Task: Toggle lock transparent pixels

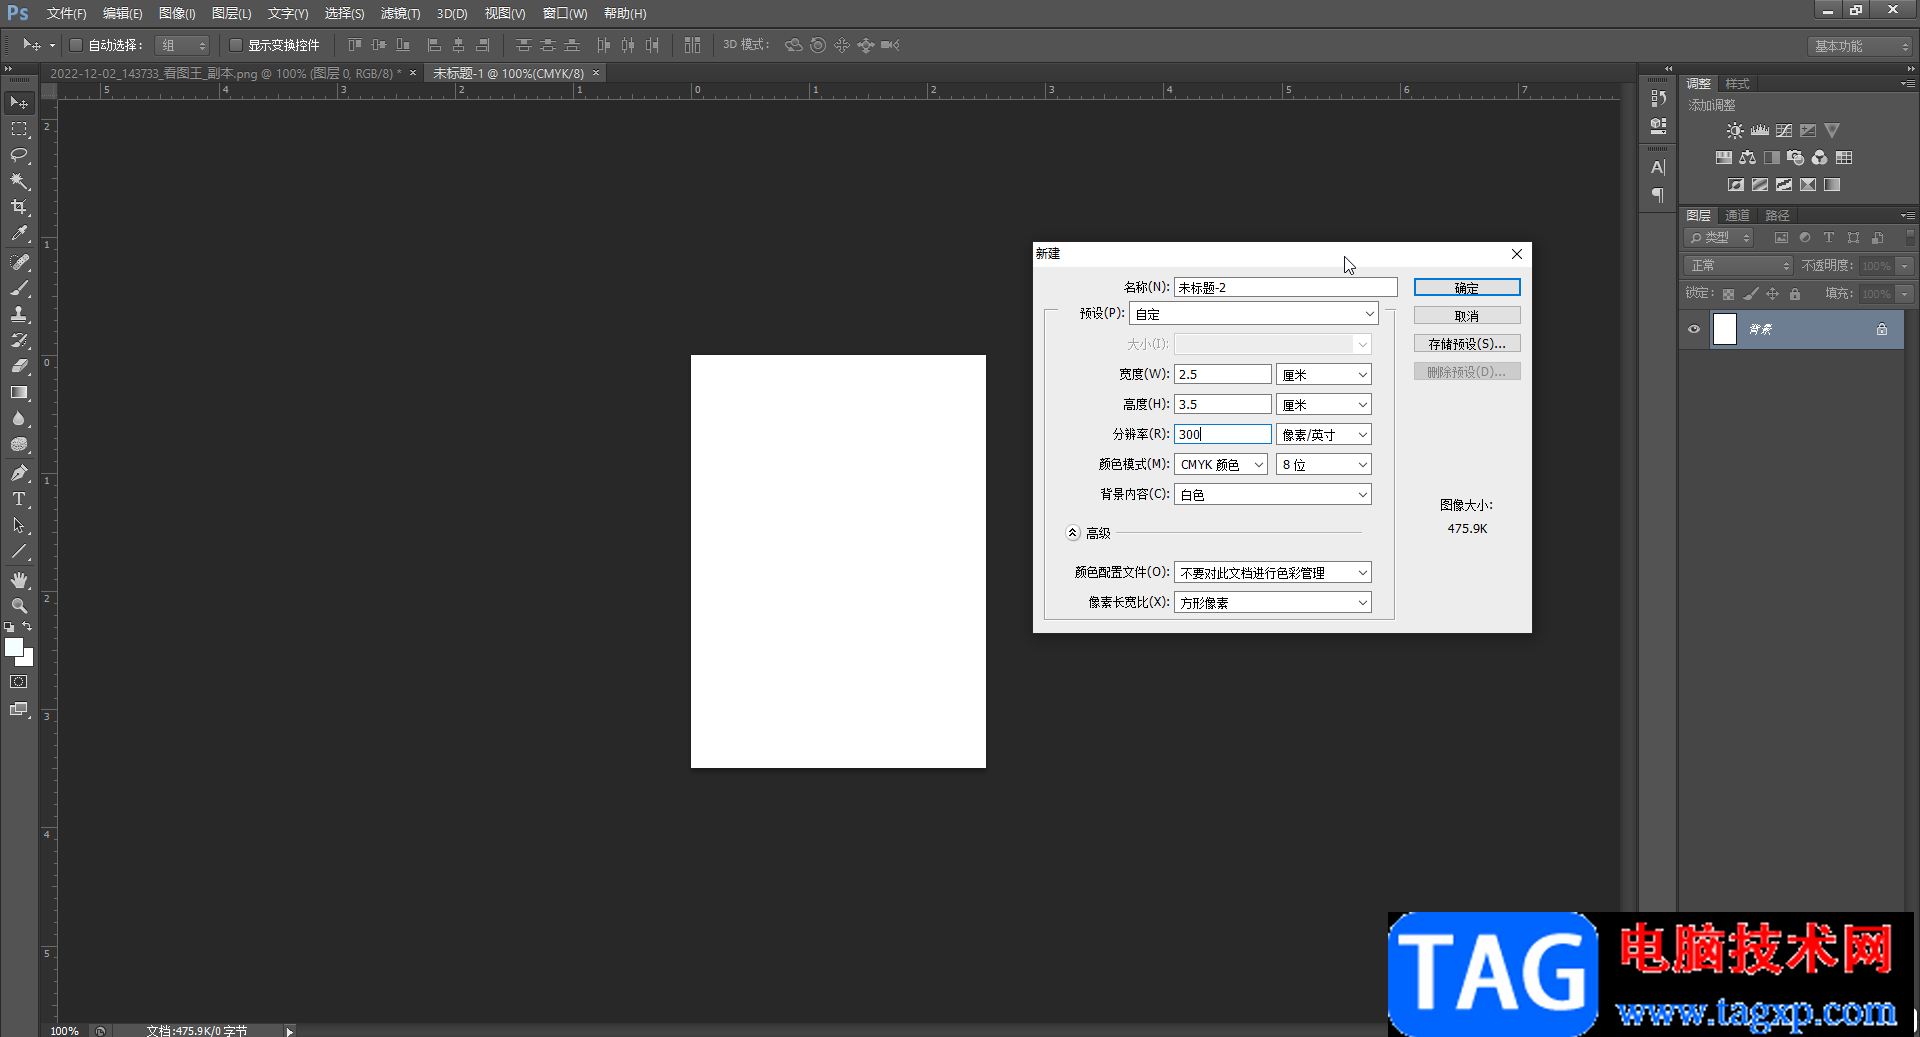Action: tap(1728, 294)
